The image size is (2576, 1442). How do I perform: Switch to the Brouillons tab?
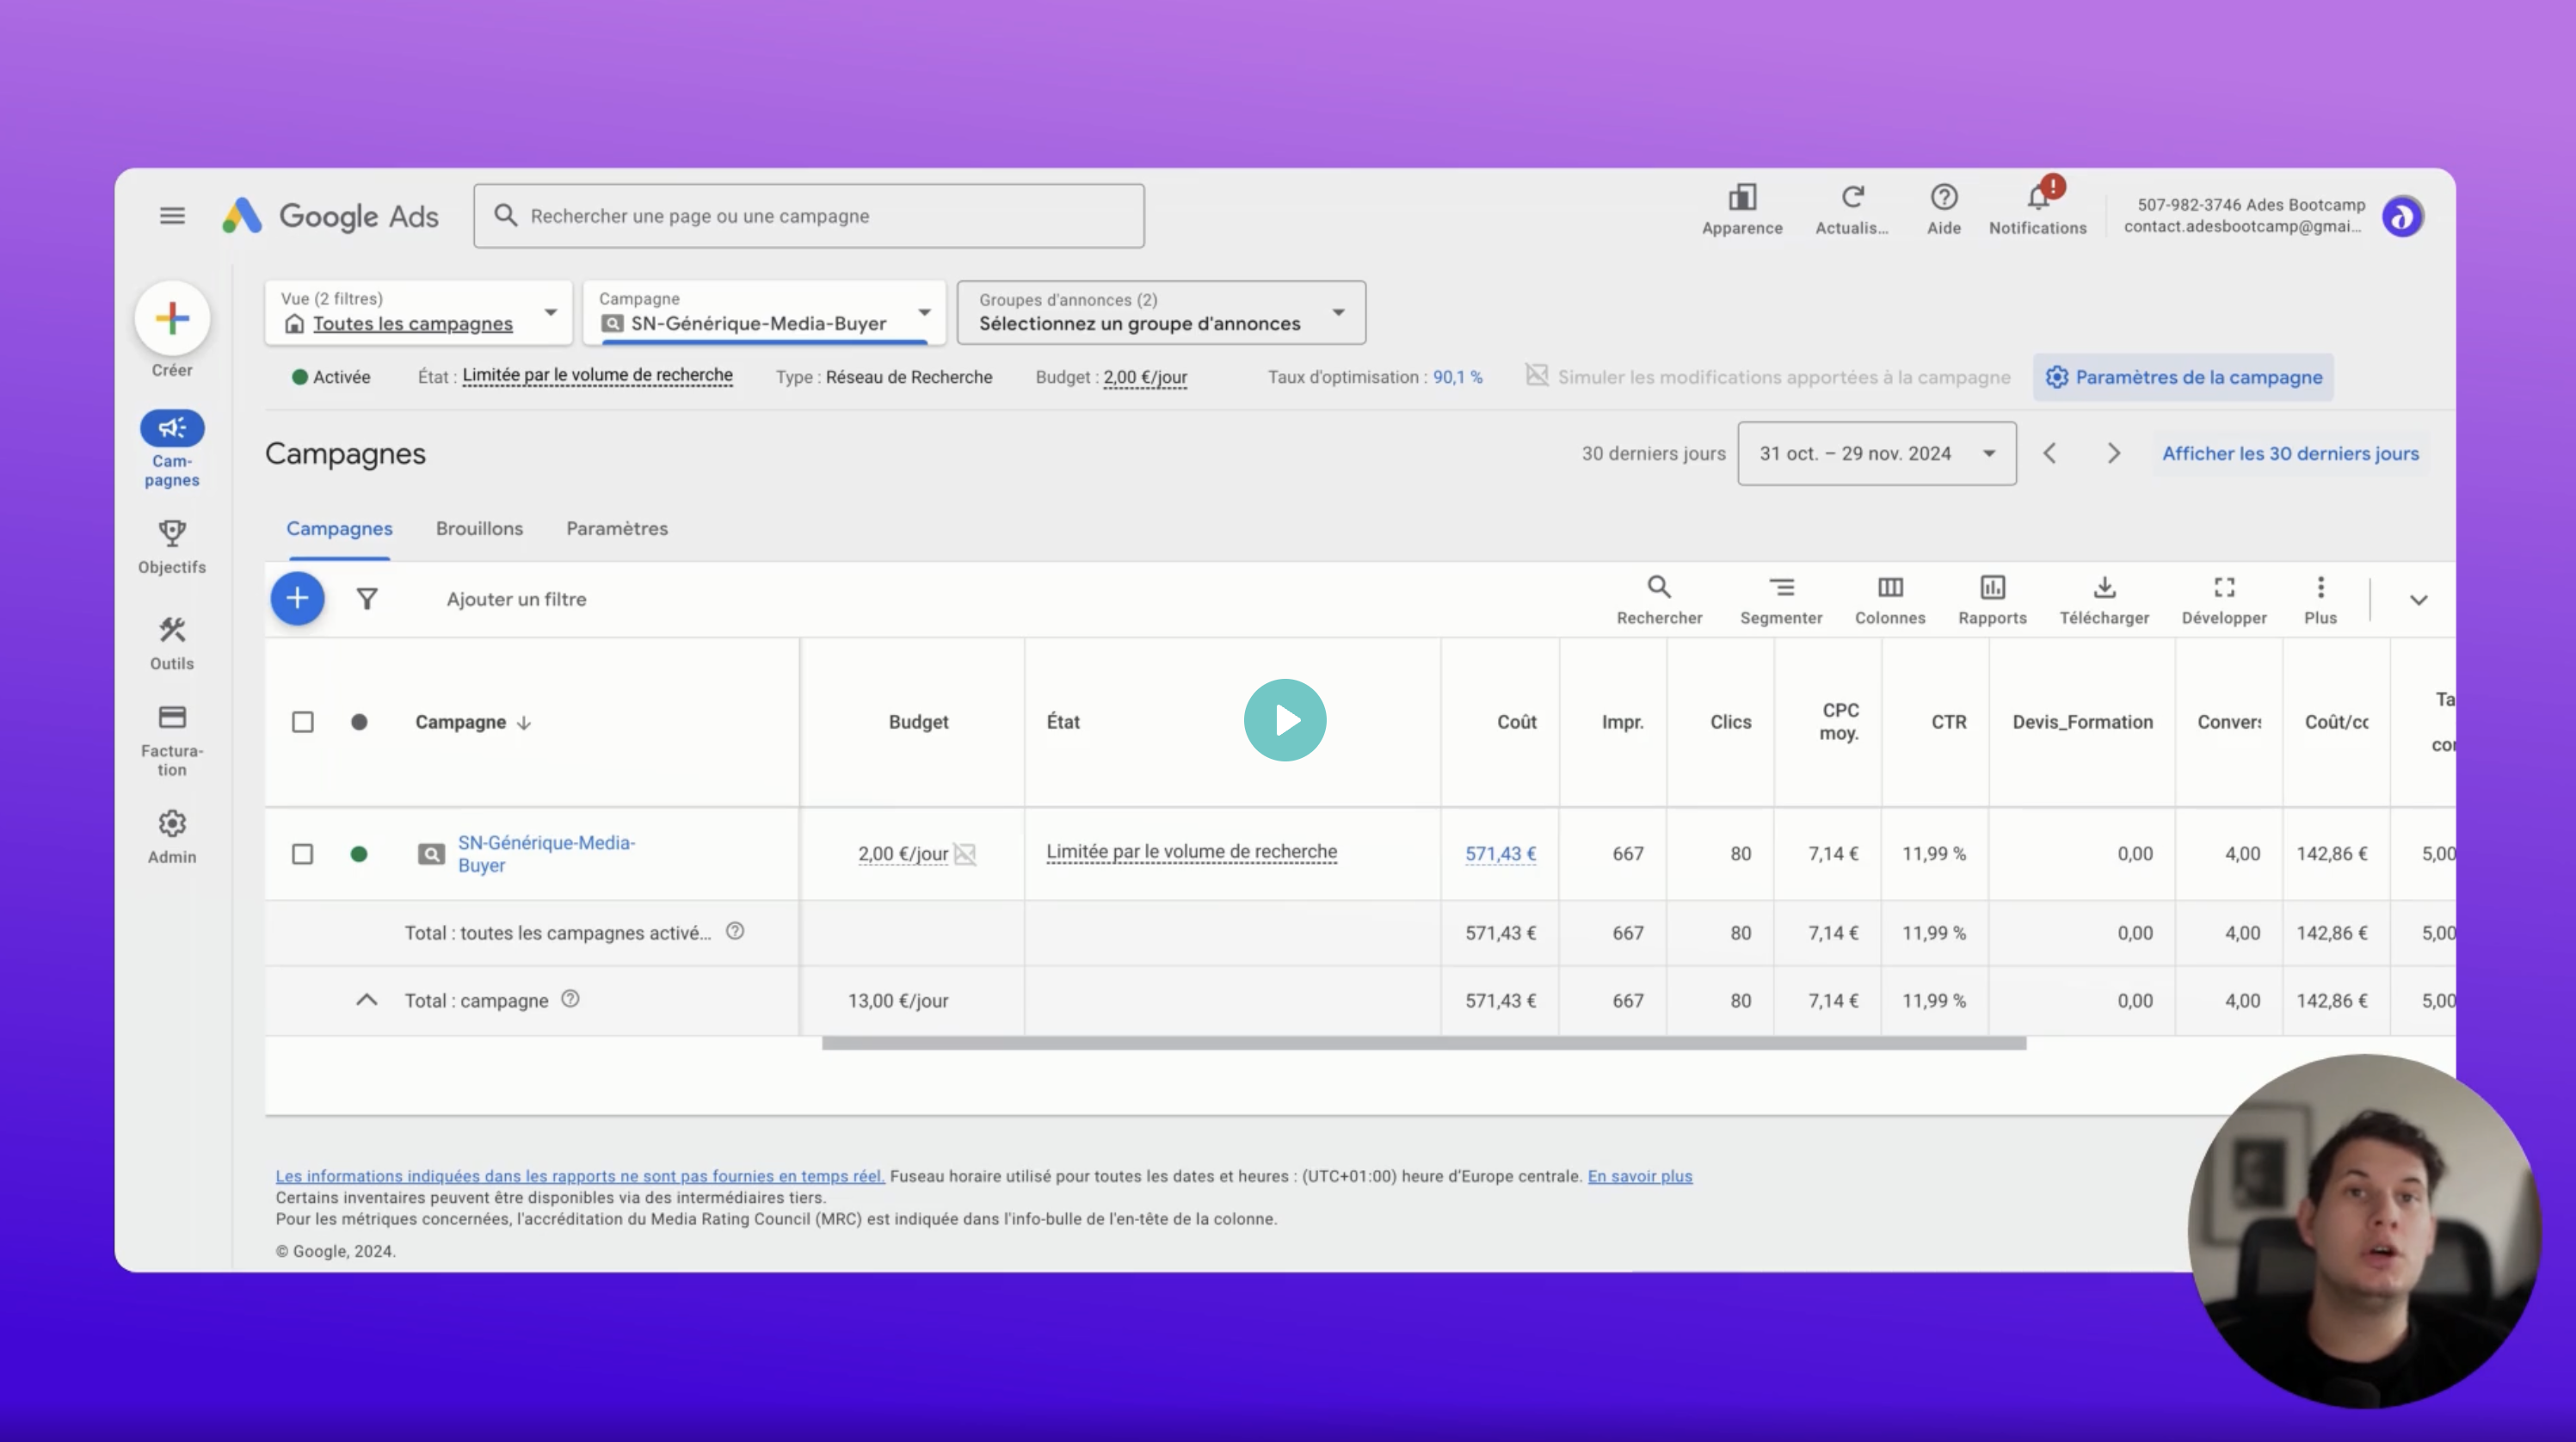click(479, 529)
